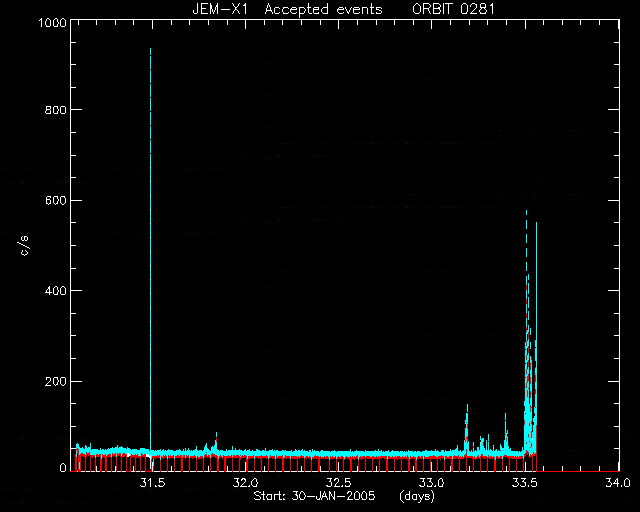640x512 pixels.
Task: Click the 31.5 x-axis tick label
Action: (x=152, y=483)
